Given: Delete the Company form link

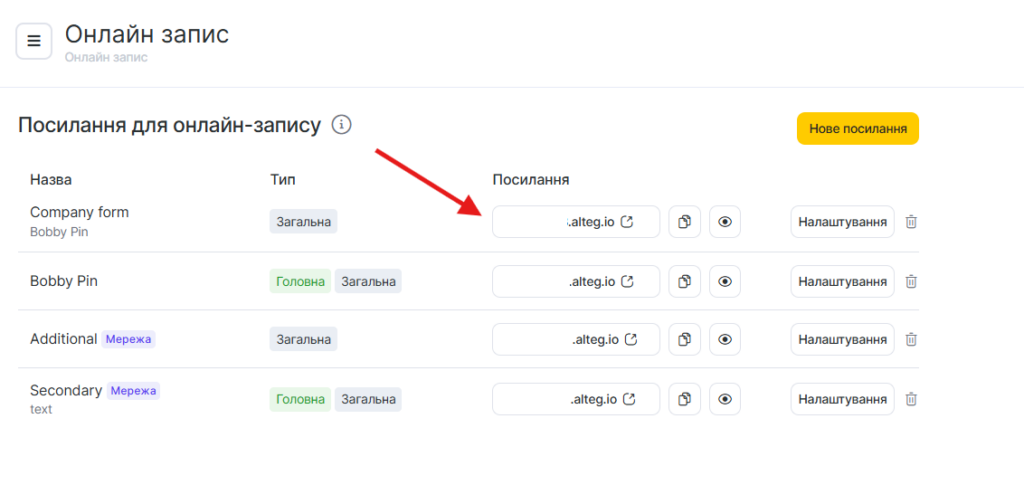Looking at the screenshot, I should [x=911, y=222].
